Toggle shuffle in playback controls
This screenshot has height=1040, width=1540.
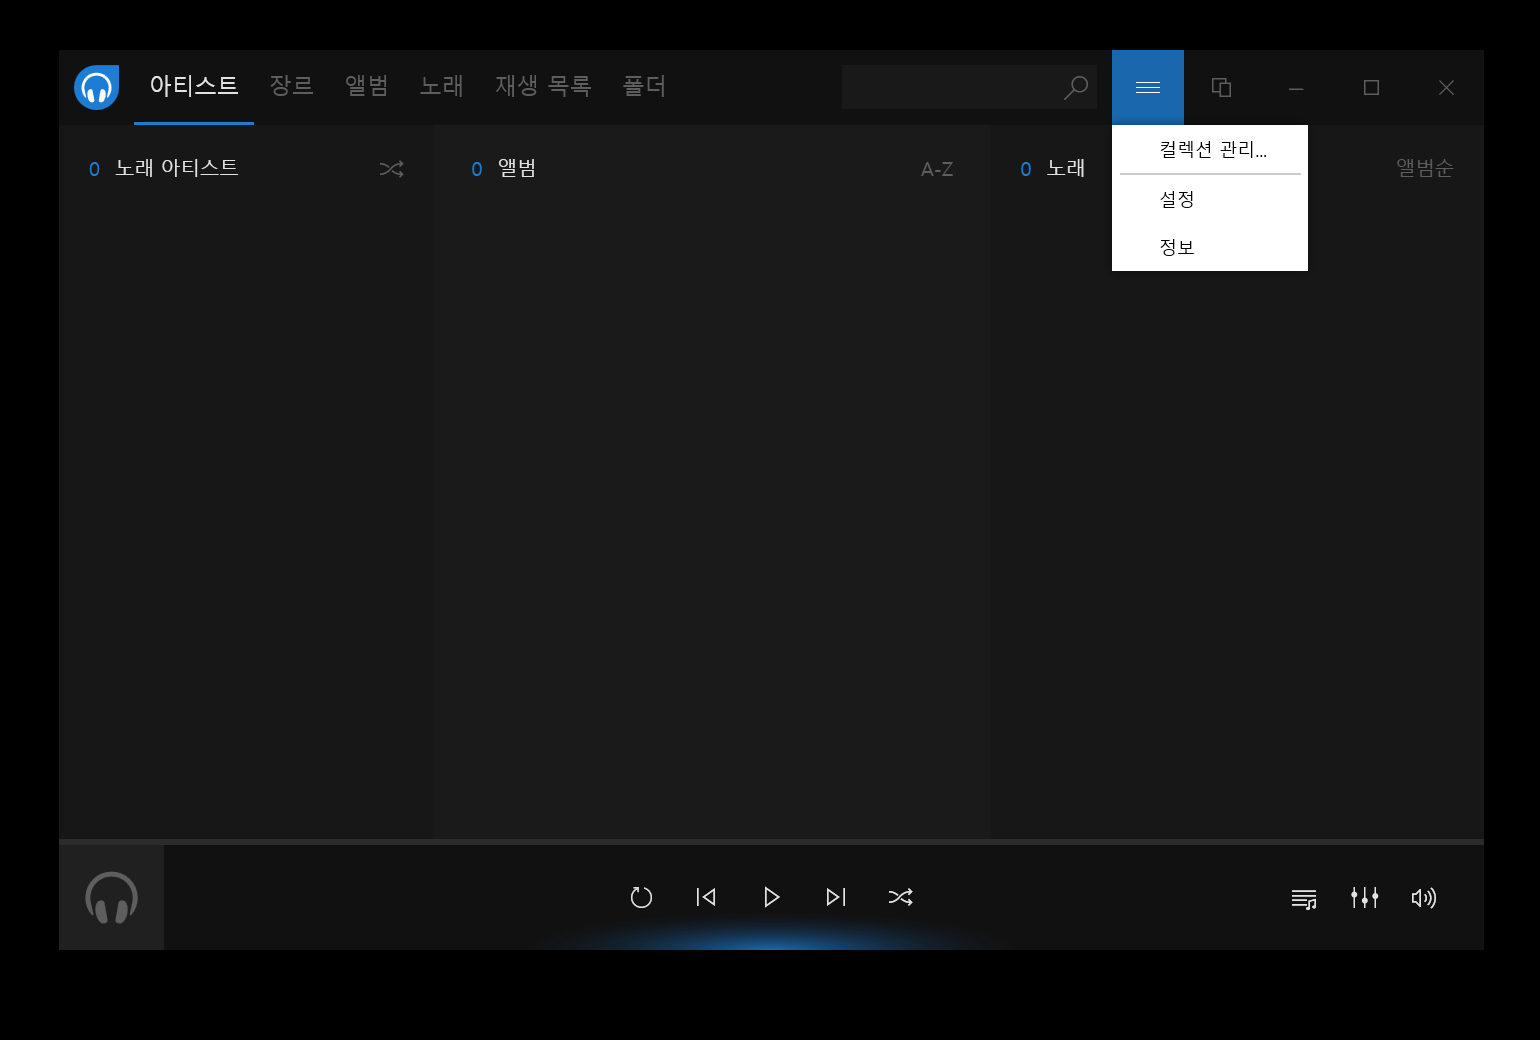pos(900,897)
